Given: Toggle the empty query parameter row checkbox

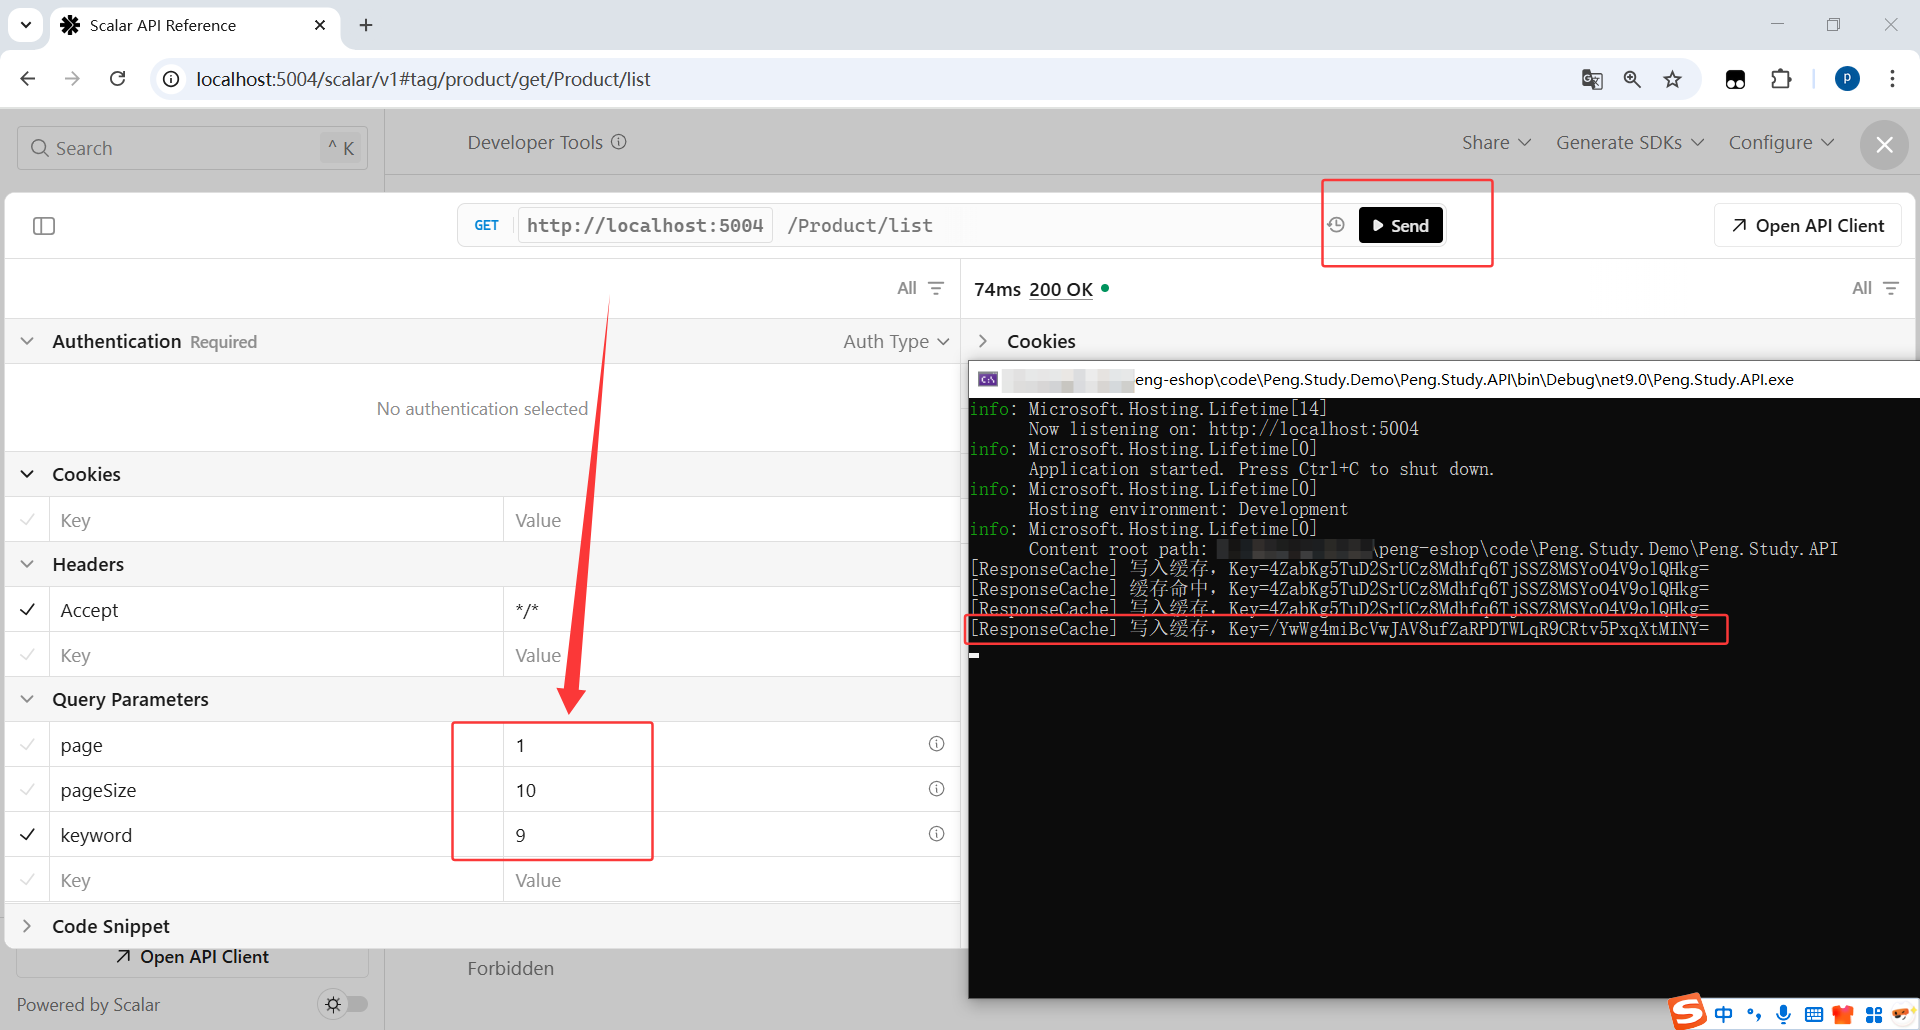Looking at the screenshot, I should (28, 880).
